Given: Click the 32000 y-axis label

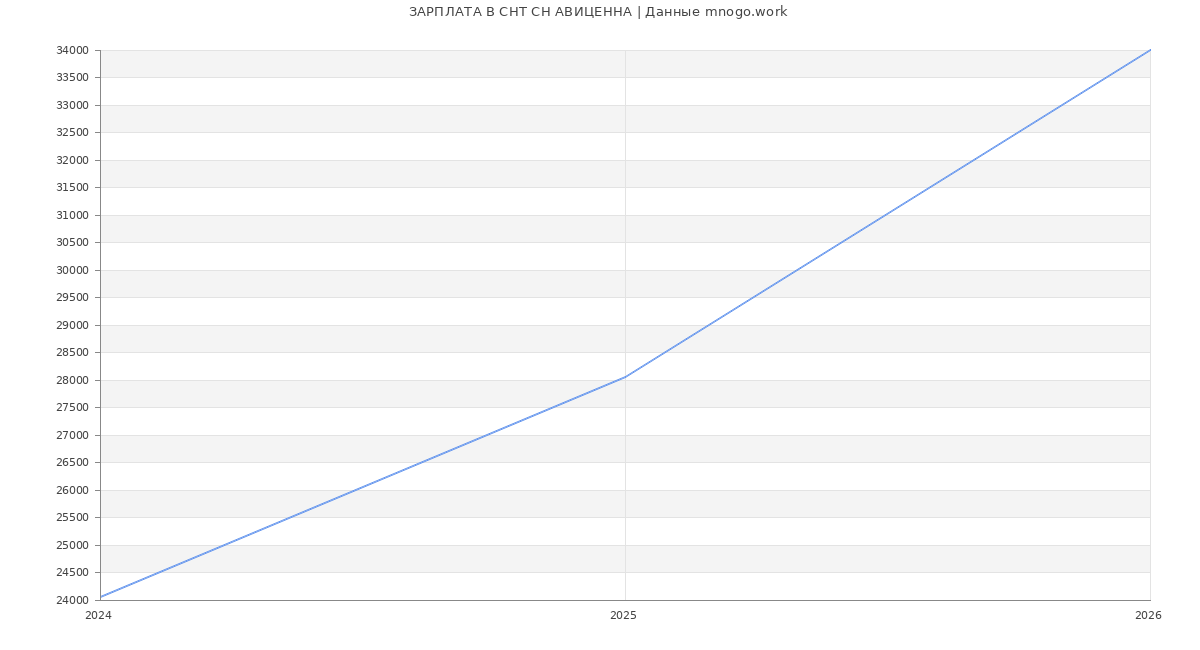Looking at the screenshot, I should (72, 160).
